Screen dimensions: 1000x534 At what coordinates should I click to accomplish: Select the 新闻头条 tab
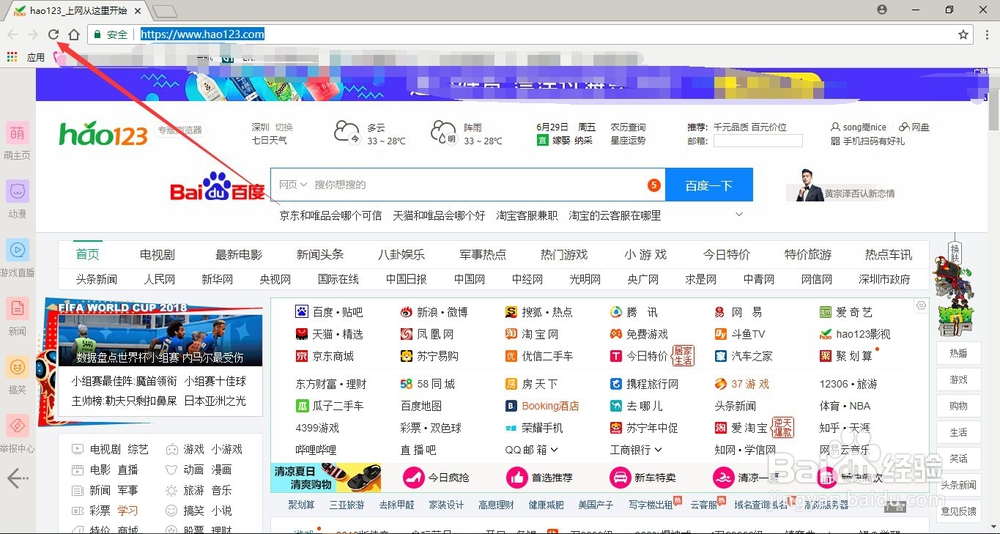320,255
